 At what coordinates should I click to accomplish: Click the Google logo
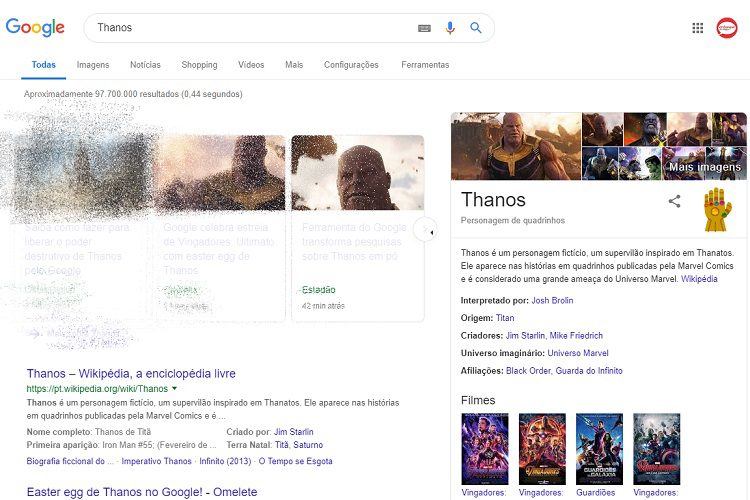(x=35, y=28)
